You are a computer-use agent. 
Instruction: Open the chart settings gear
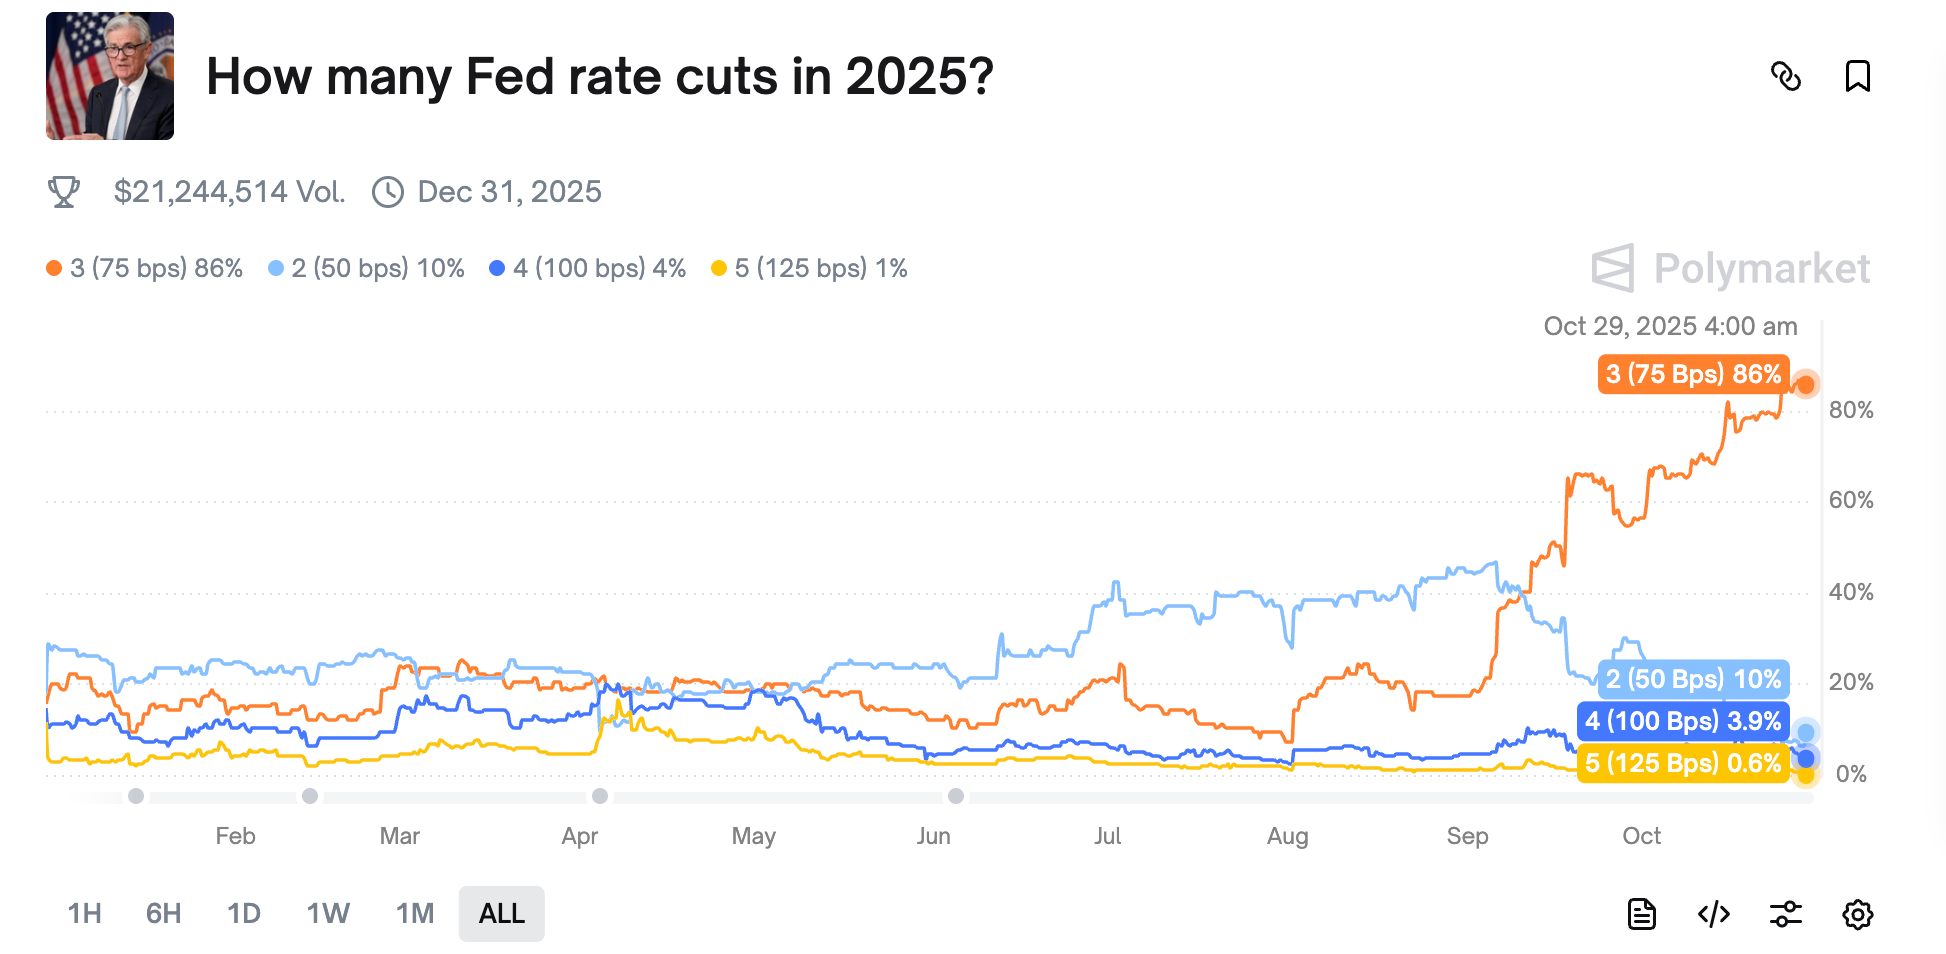click(1858, 913)
